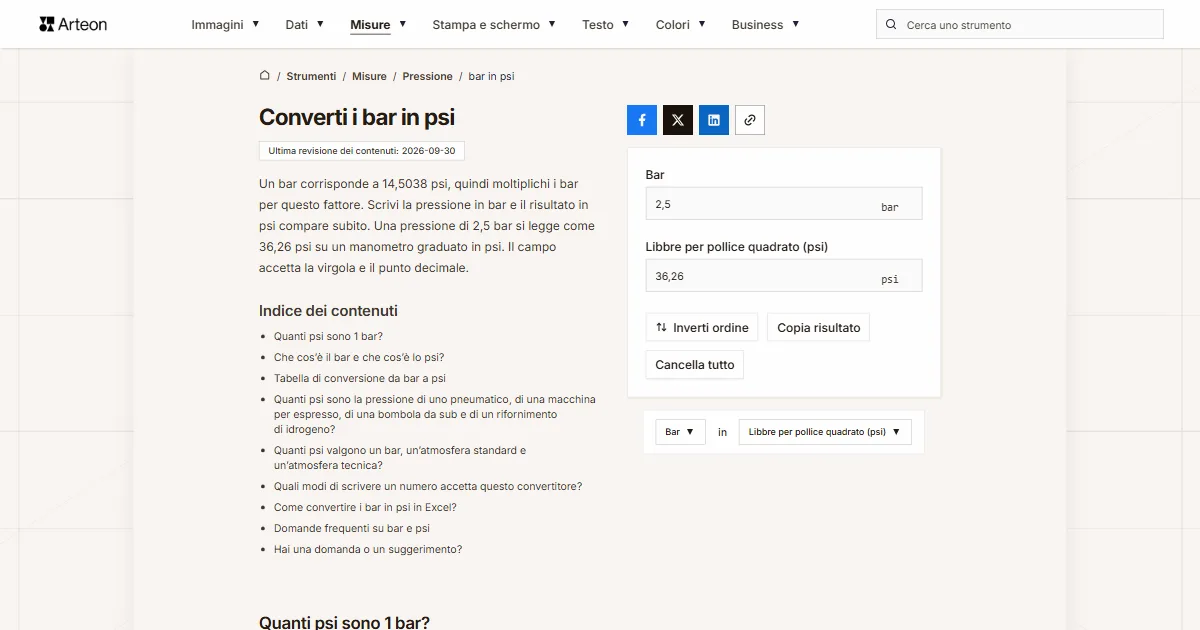Click 'Indice dei contenuti' heading
The image size is (1200, 630).
tap(328, 310)
